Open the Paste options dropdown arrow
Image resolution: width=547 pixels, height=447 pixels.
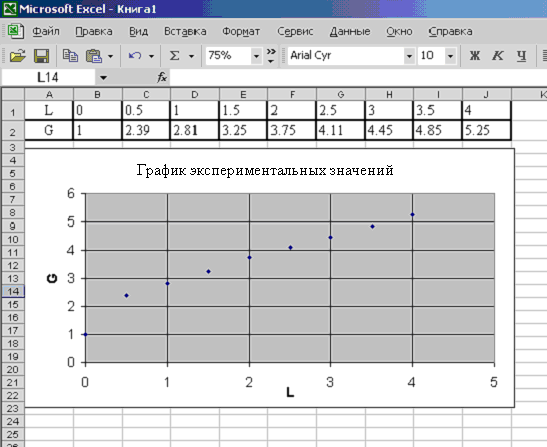(110, 56)
